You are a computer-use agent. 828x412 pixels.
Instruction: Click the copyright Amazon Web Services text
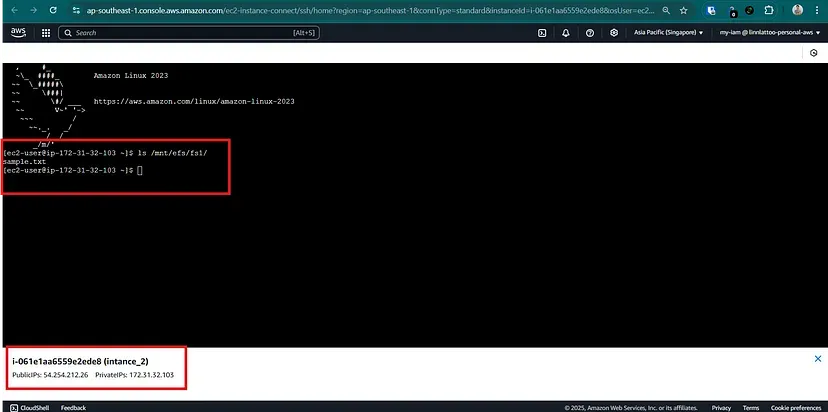click(631, 408)
